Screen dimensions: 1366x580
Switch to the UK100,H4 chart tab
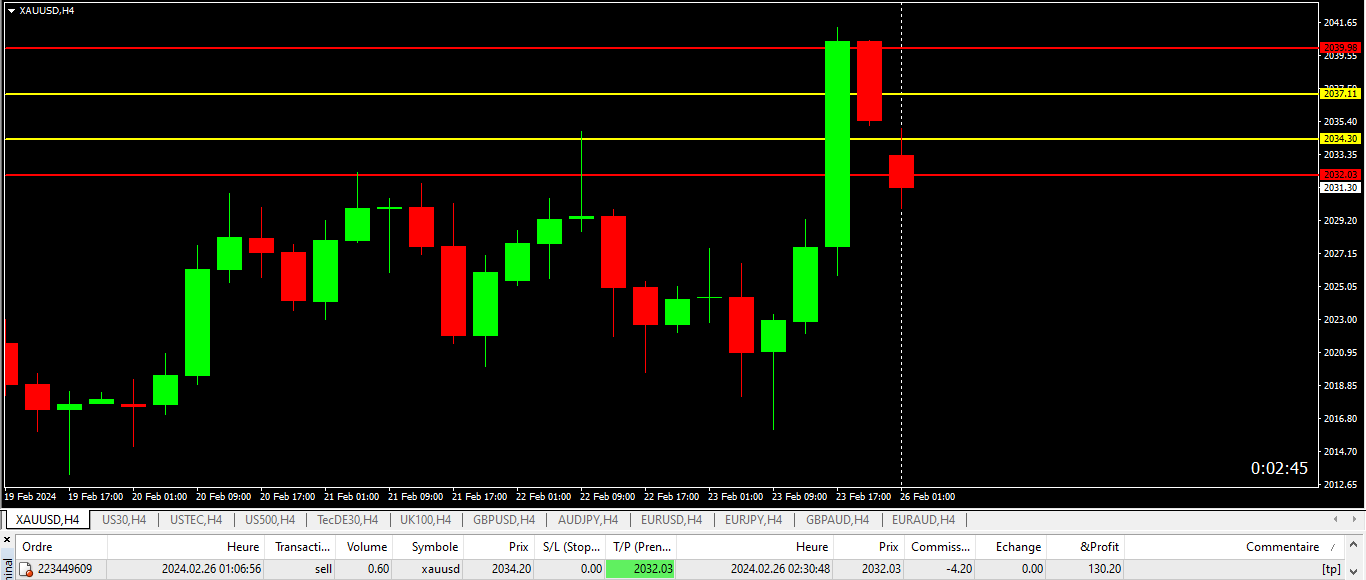[x=425, y=520]
